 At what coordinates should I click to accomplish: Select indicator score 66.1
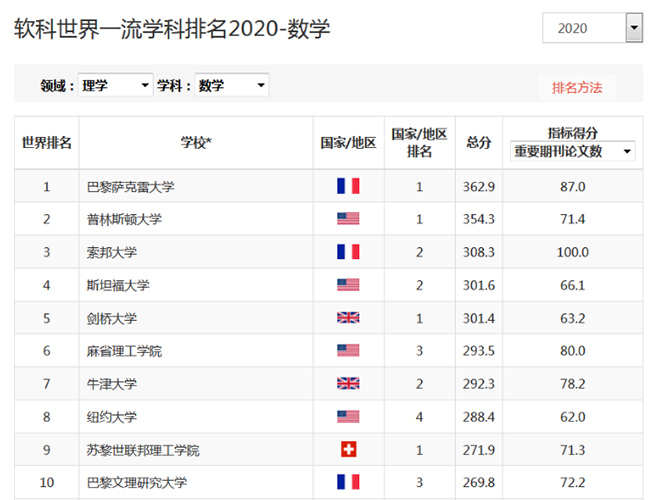click(572, 285)
